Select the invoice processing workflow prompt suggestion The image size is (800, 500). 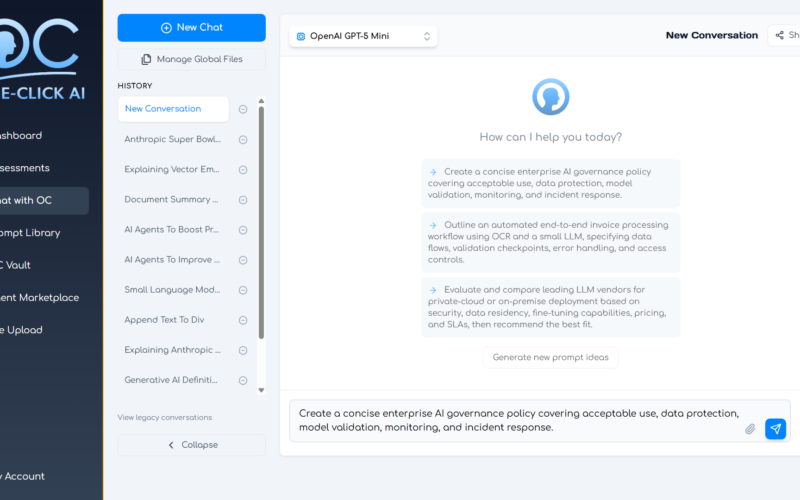click(x=550, y=242)
